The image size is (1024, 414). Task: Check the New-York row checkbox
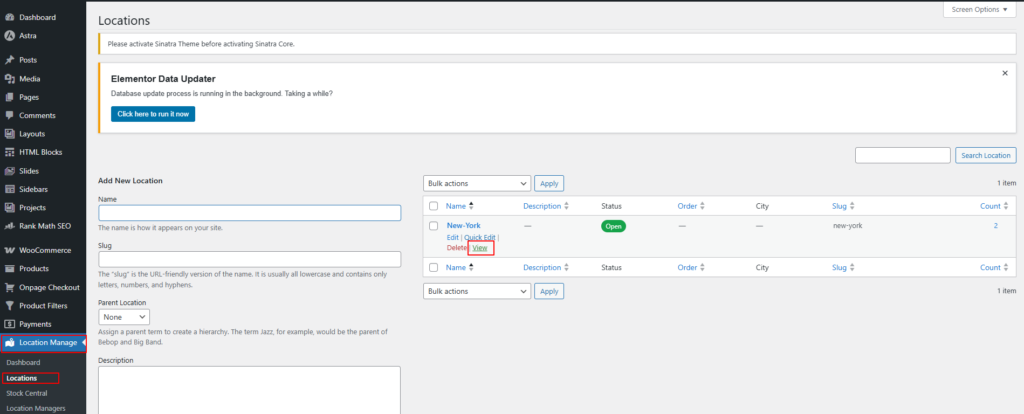tap(433, 227)
